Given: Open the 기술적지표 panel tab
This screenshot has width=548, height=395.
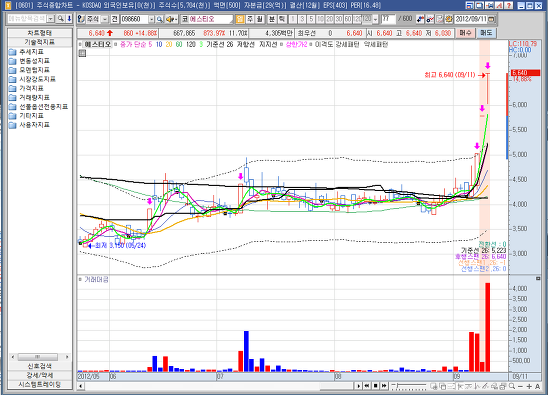Looking at the screenshot, I should 40,42.
